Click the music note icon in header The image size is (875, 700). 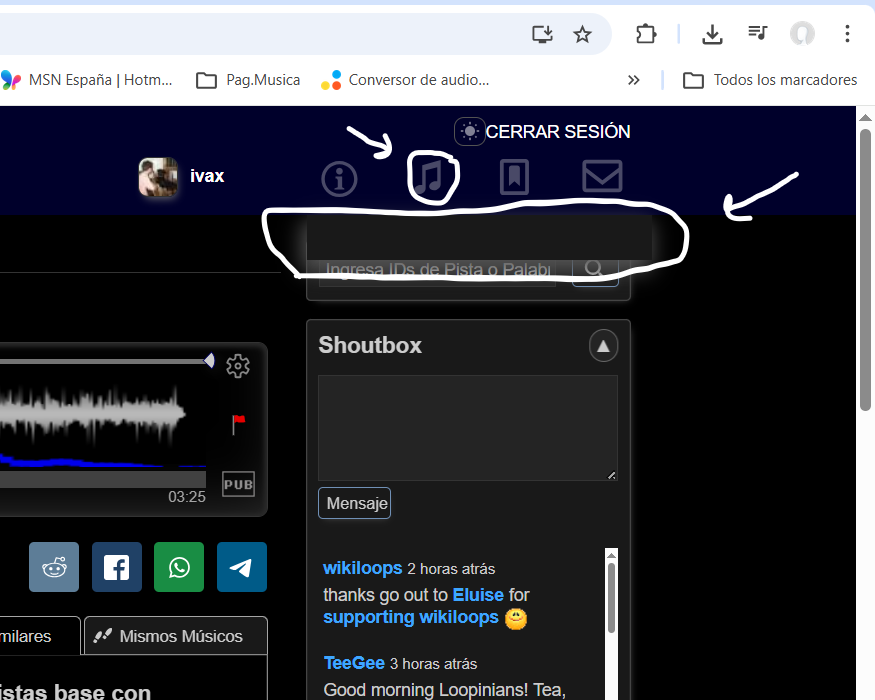(429, 178)
